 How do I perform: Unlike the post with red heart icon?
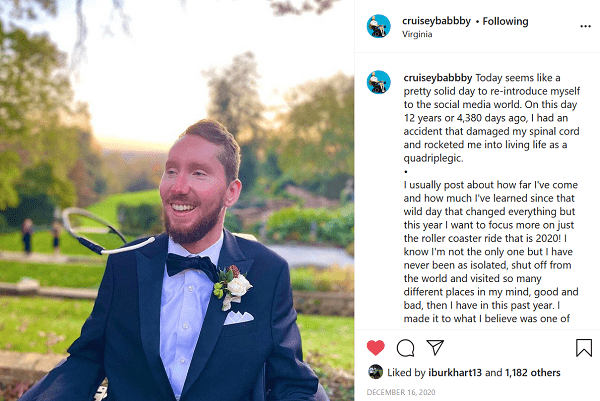(375, 347)
